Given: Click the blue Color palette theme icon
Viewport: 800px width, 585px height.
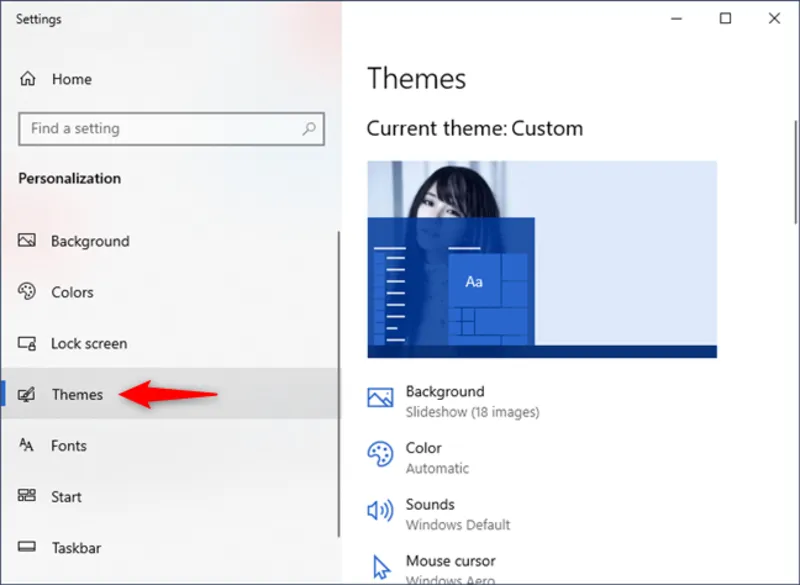Looking at the screenshot, I should 380,454.
